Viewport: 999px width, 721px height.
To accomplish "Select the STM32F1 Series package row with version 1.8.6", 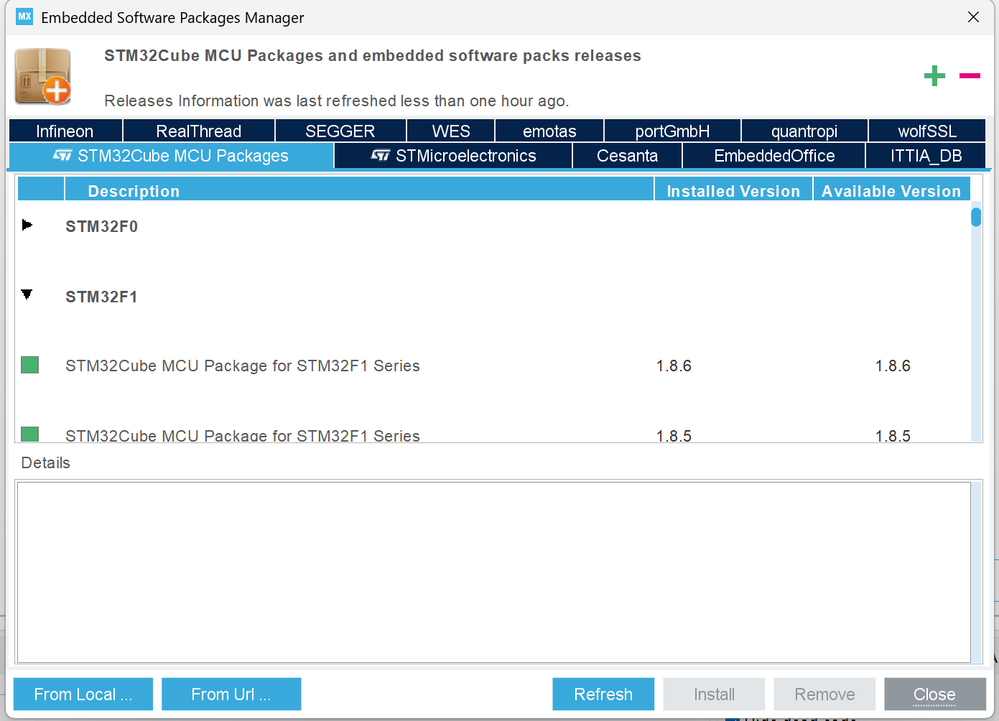I will (x=493, y=366).
